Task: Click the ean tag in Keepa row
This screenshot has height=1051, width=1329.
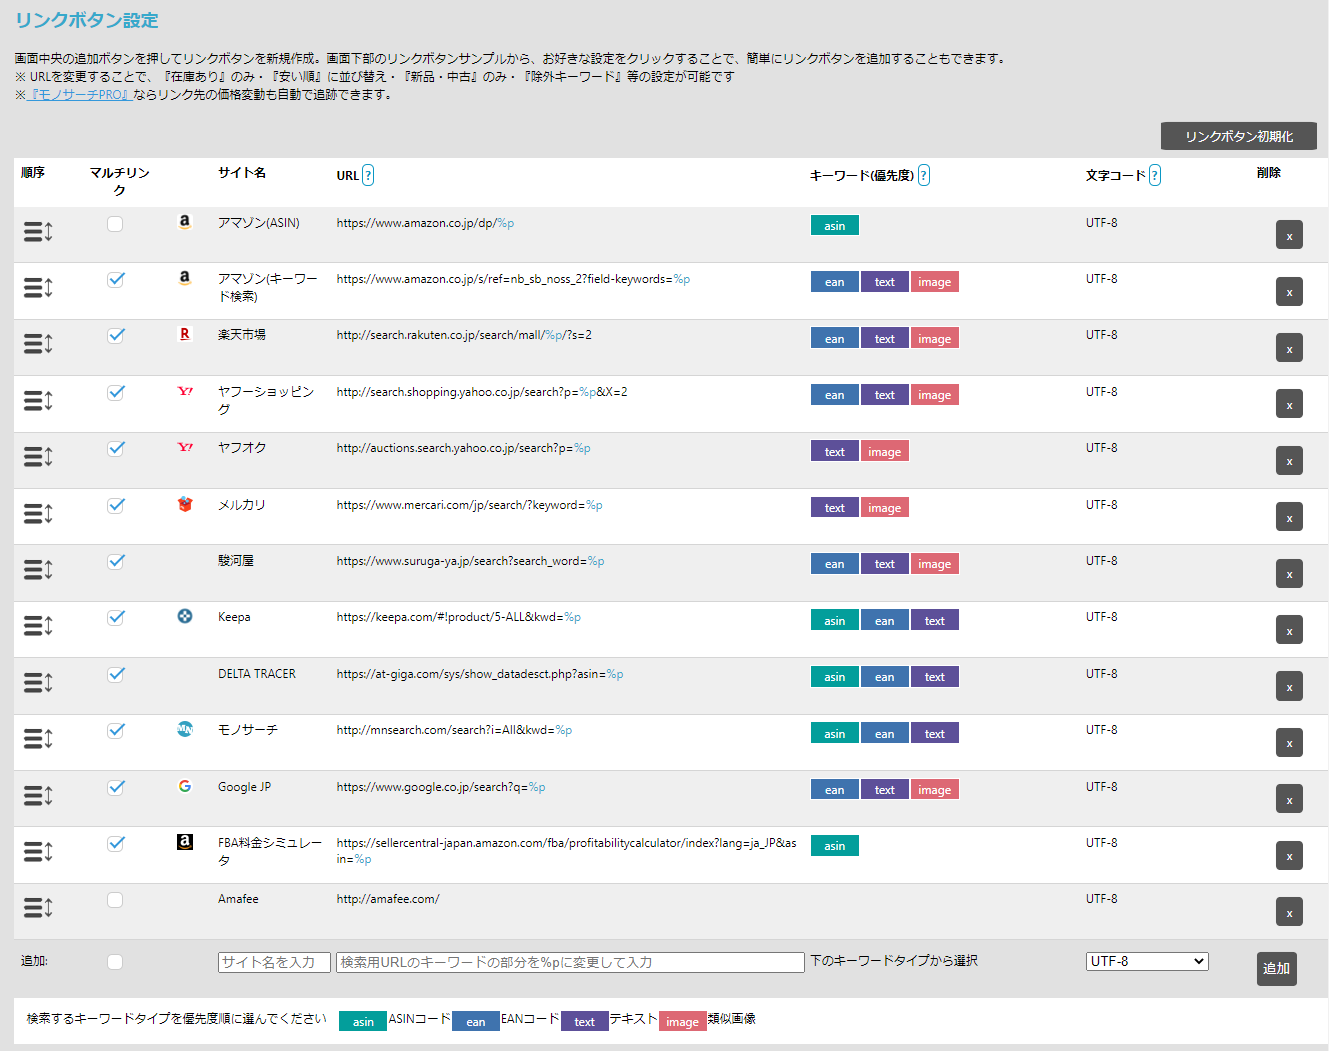Action: (885, 620)
